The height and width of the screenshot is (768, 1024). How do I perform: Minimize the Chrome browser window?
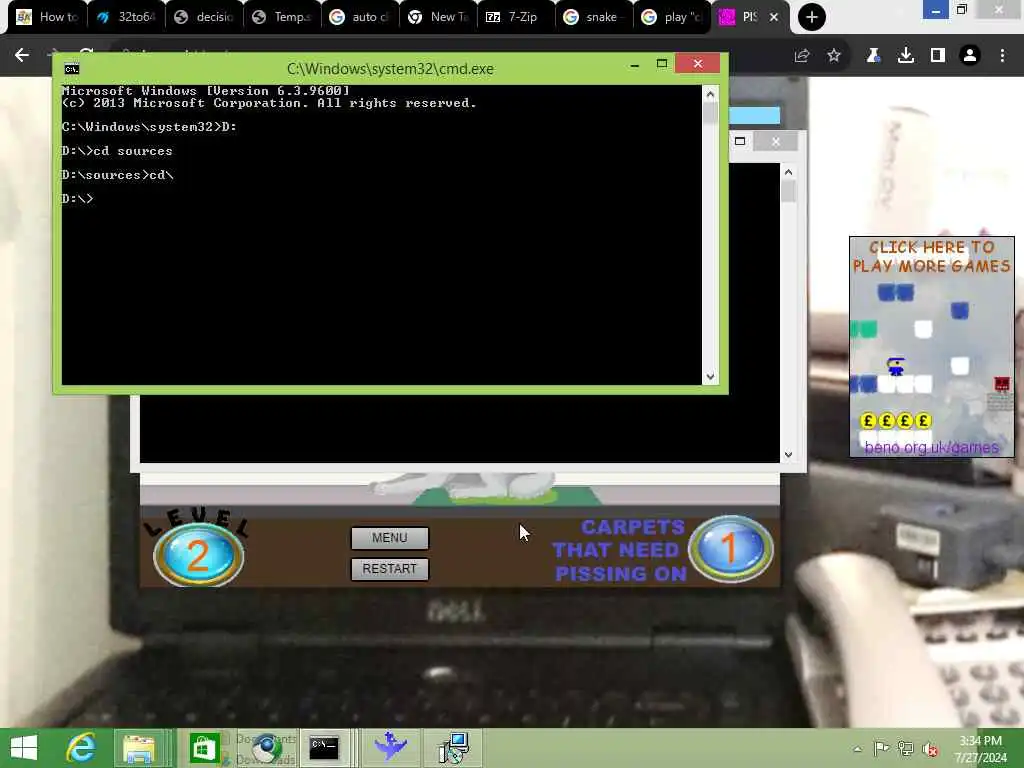(935, 10)
